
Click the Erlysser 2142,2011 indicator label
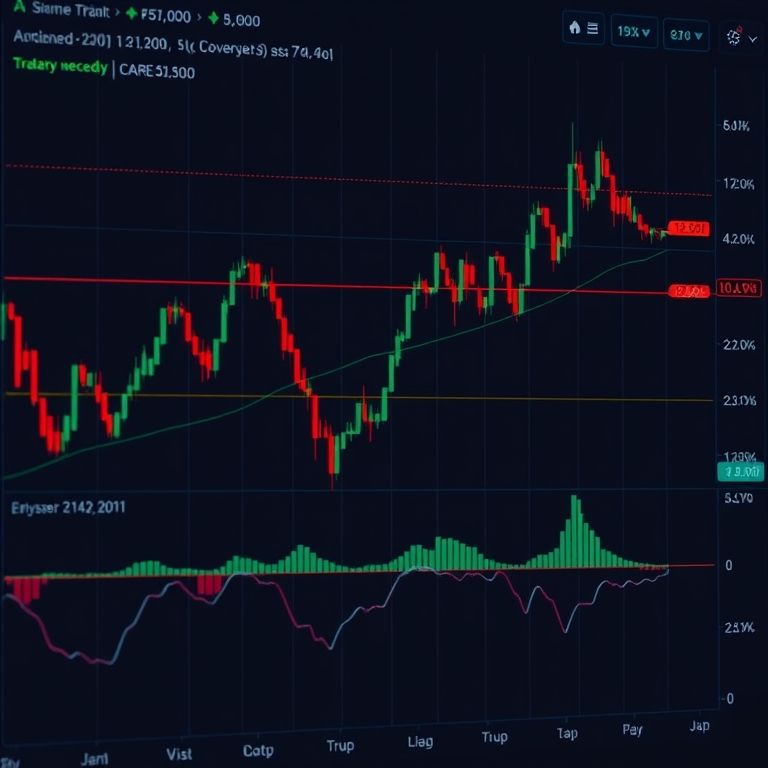click(68, 507)
